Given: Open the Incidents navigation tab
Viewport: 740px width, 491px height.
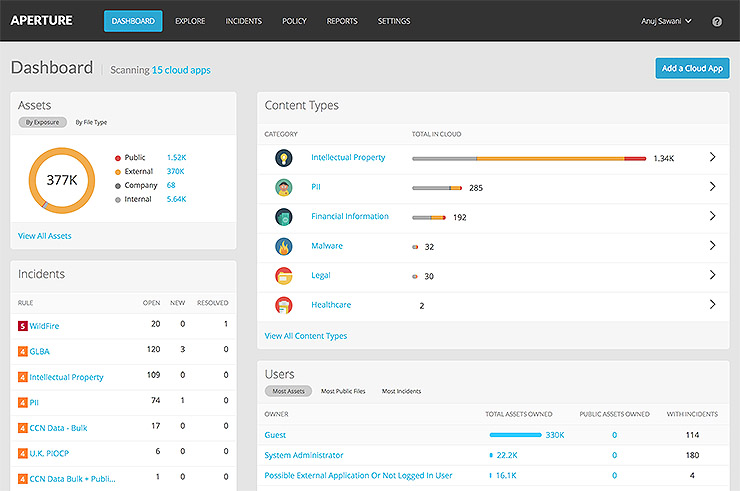Looking at the screenshot, I should tap(244, 21).
